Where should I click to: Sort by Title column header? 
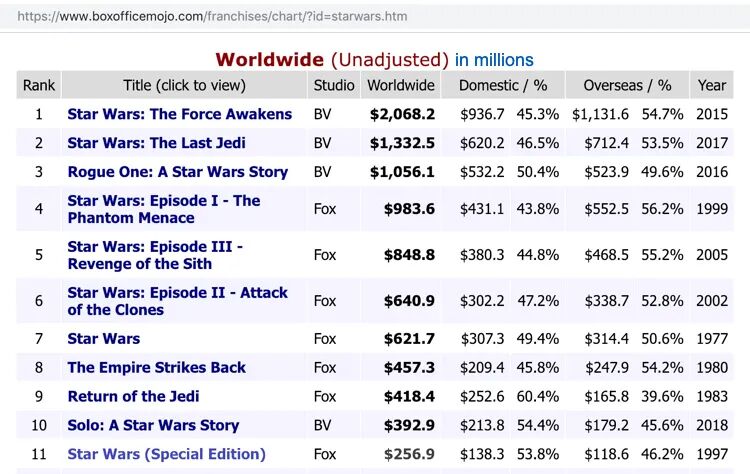coord(184,85)
